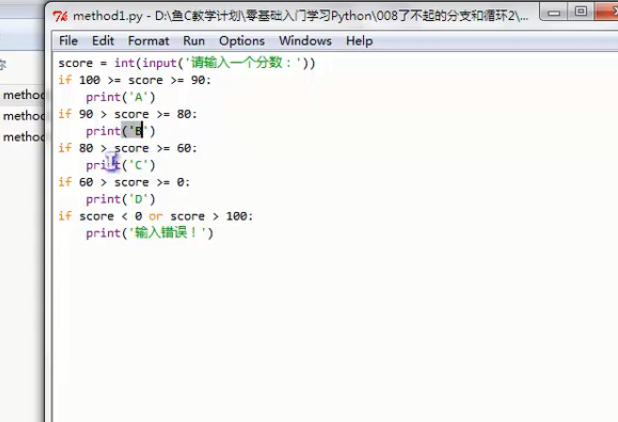Click the print('输入错误！') line
The image size is (618, 422).
point(150,233)
